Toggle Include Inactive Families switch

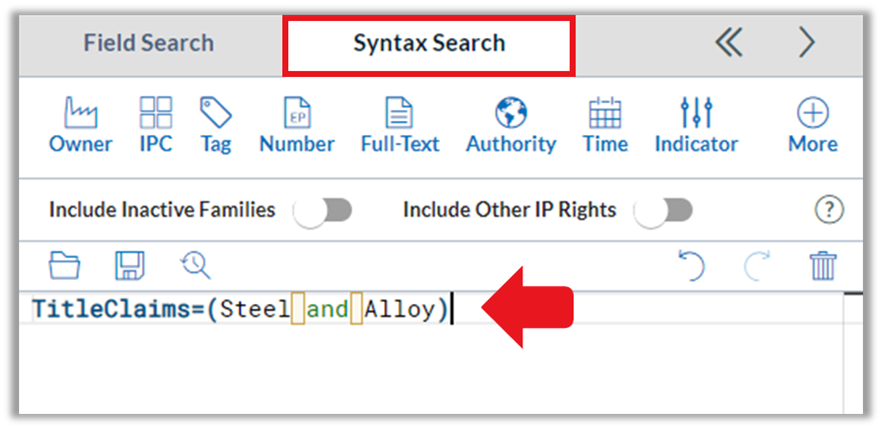(x=323, y=211)
